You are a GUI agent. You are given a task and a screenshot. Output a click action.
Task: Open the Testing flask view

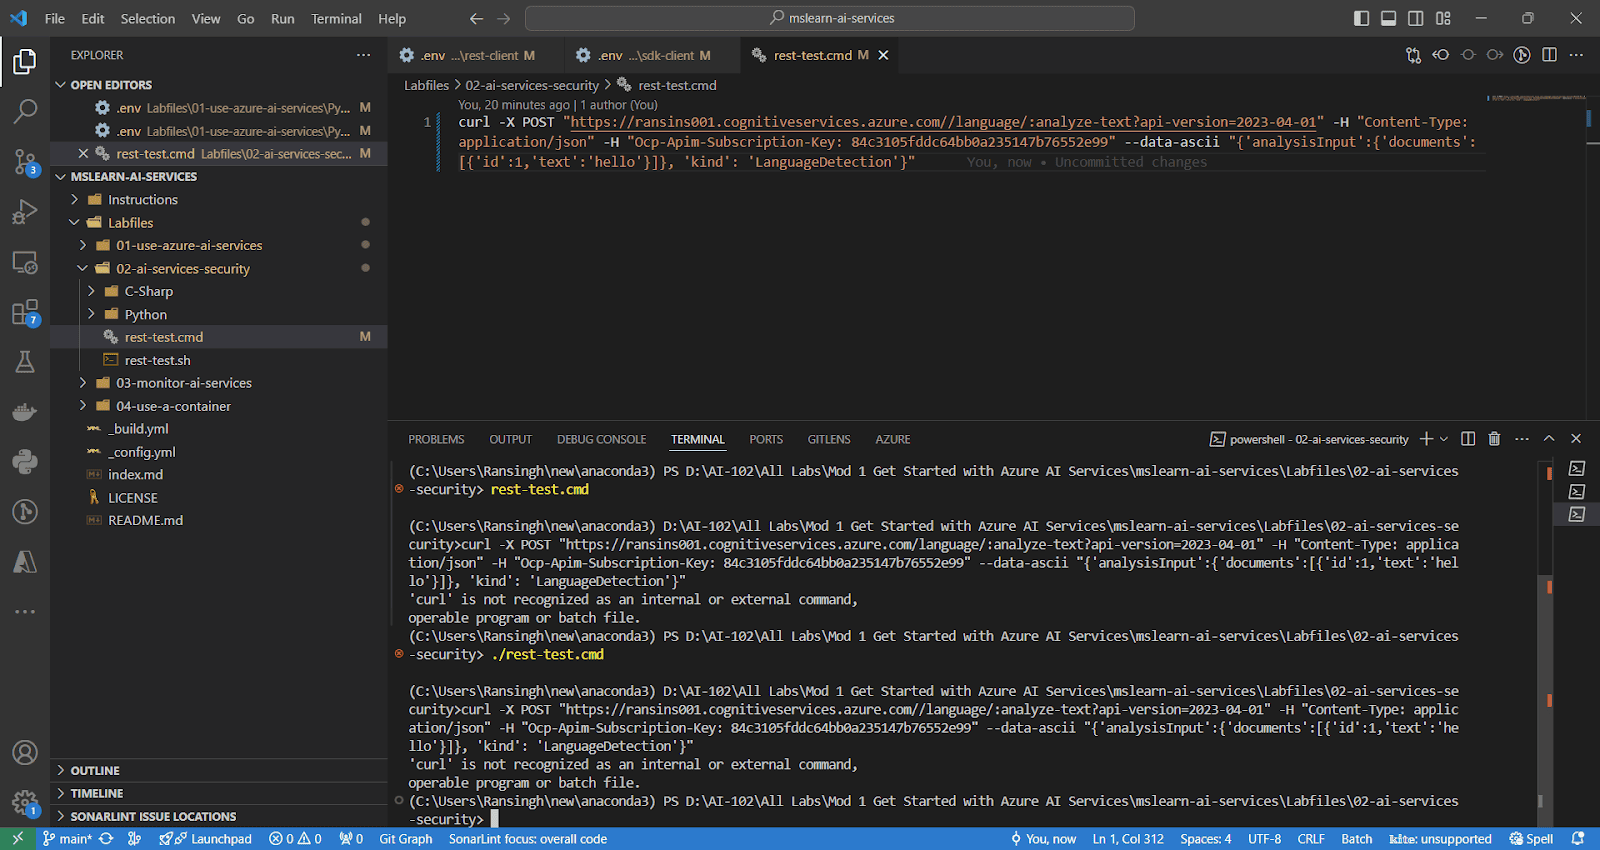[x=25, y=362]
